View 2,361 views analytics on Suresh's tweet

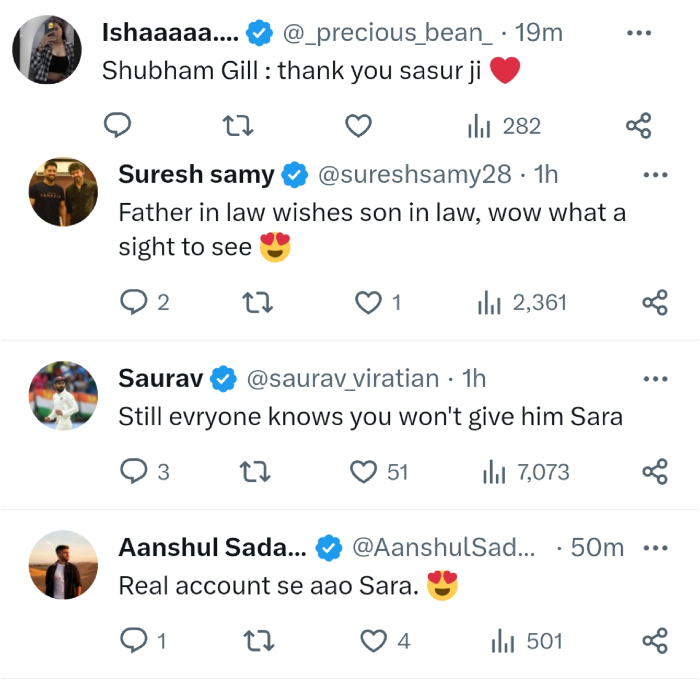tap(522, 302)
